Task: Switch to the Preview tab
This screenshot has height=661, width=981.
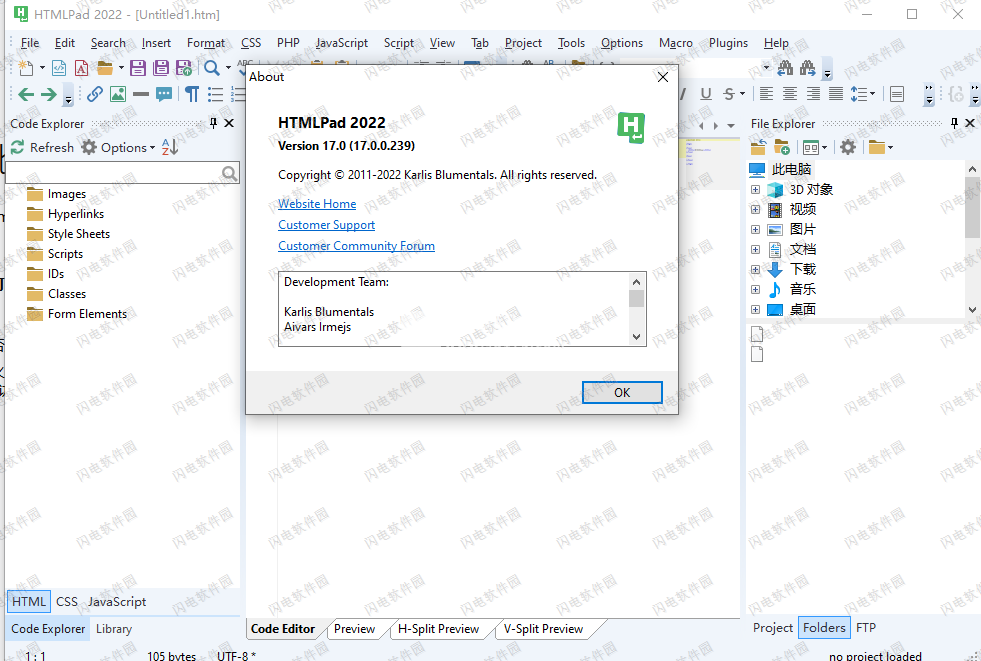Action: coord(354,628)
